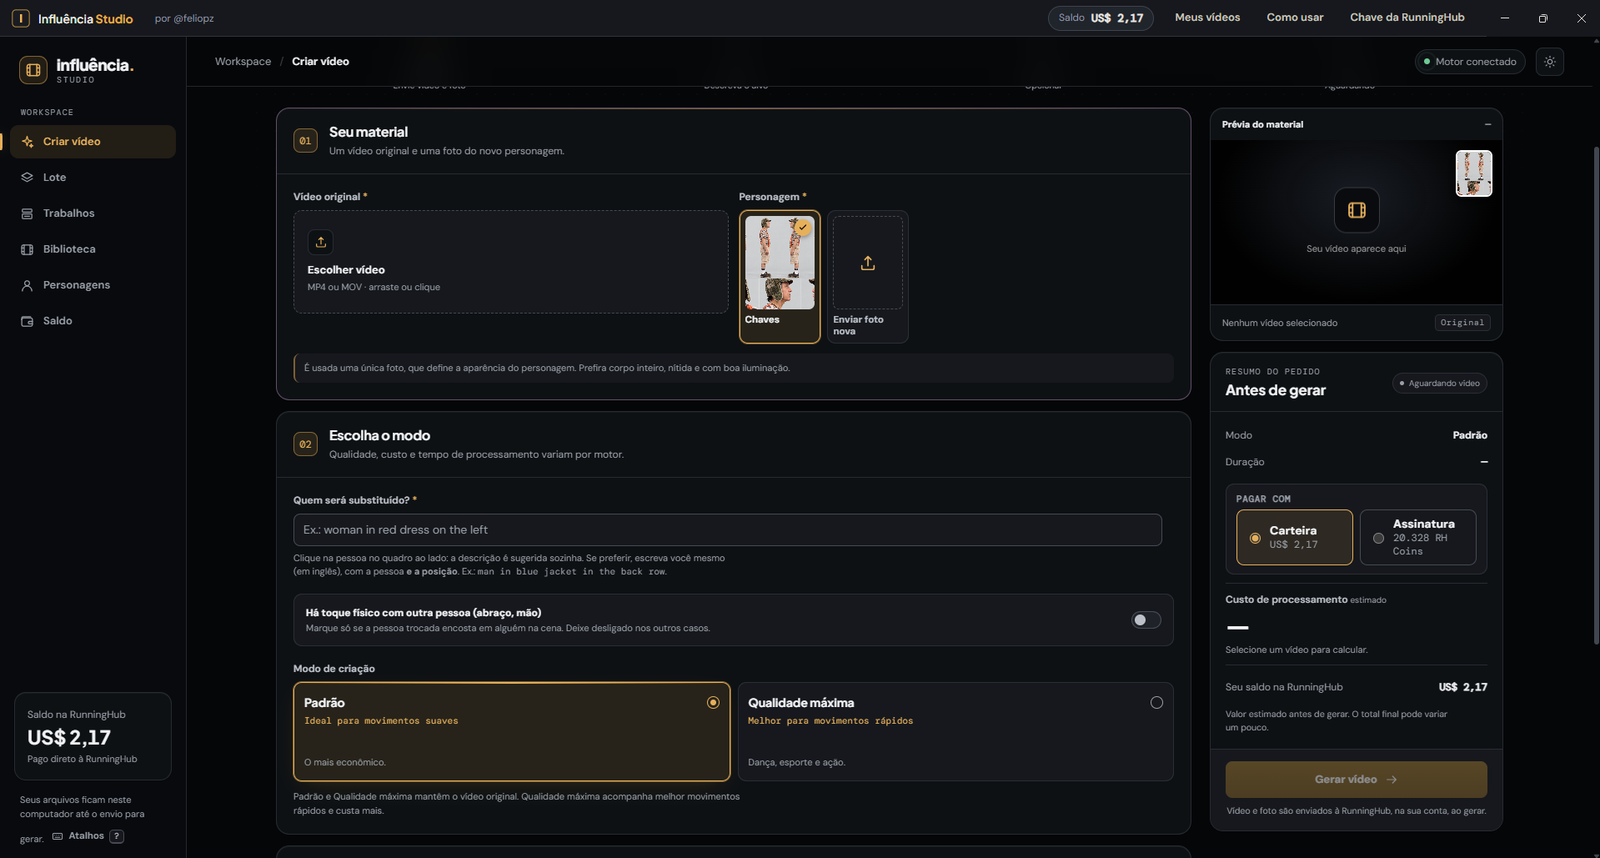This screenshot has width=1600, height=858.
Task: Click the "Nenhum vídeo selecionado" text
Action: (1279, 323)
